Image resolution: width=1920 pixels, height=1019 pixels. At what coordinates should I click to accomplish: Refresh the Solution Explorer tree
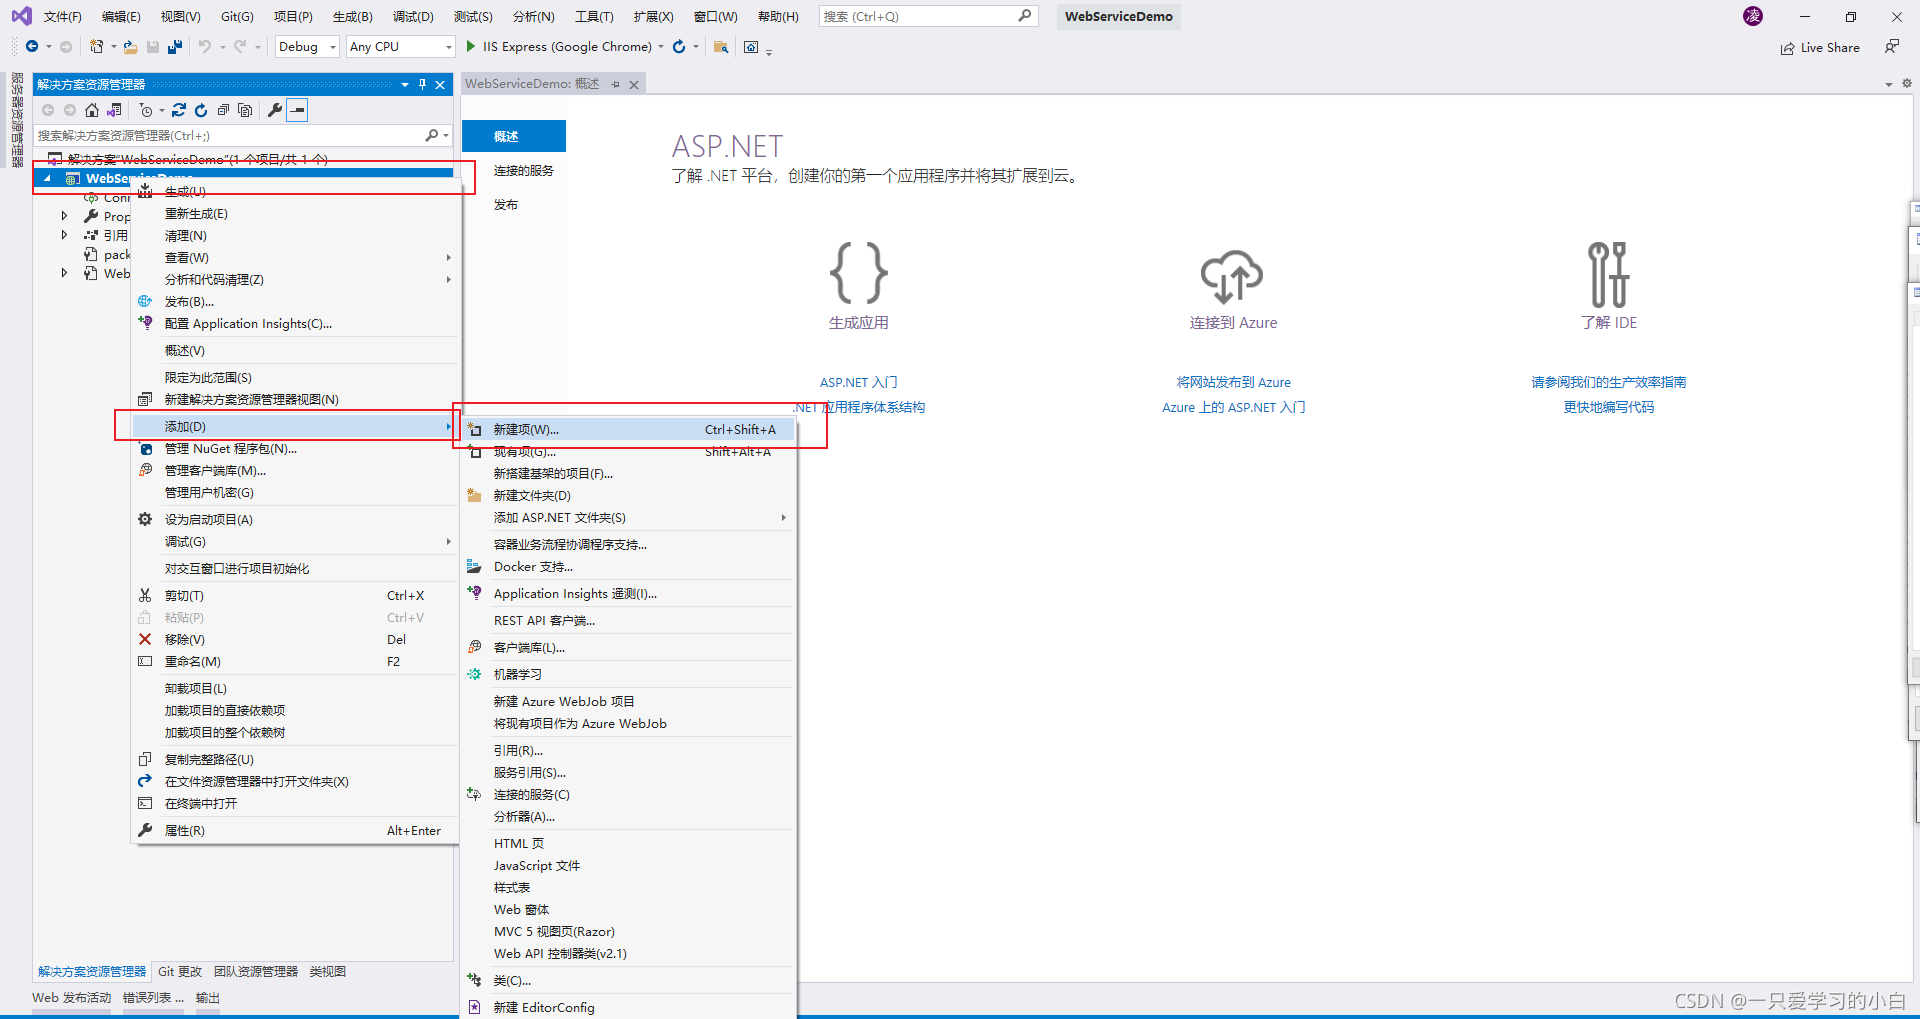click(201, 110)
